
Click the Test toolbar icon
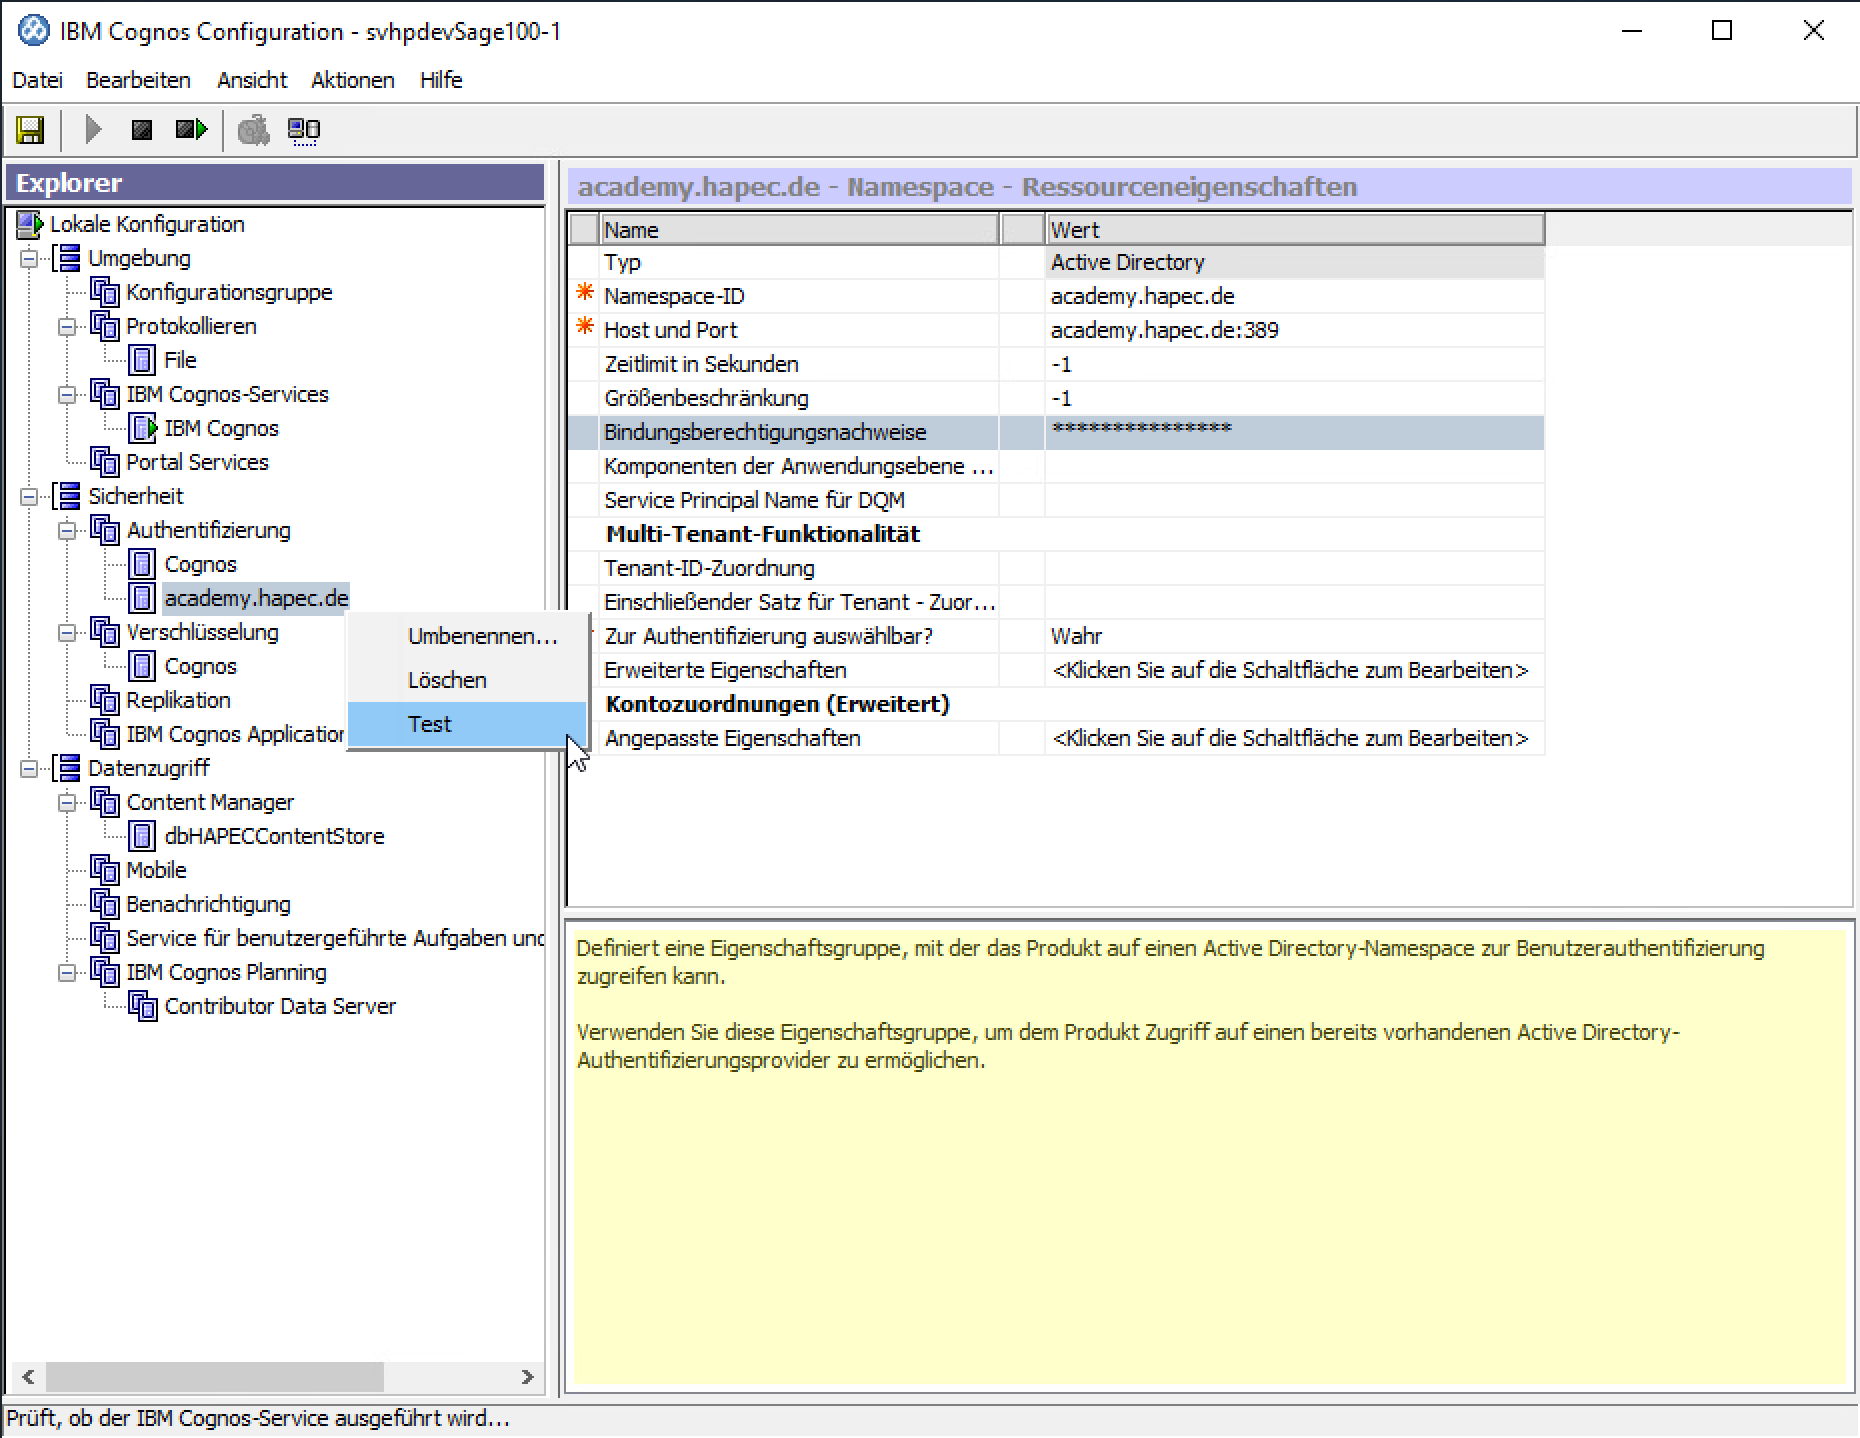tap(253, 130)
